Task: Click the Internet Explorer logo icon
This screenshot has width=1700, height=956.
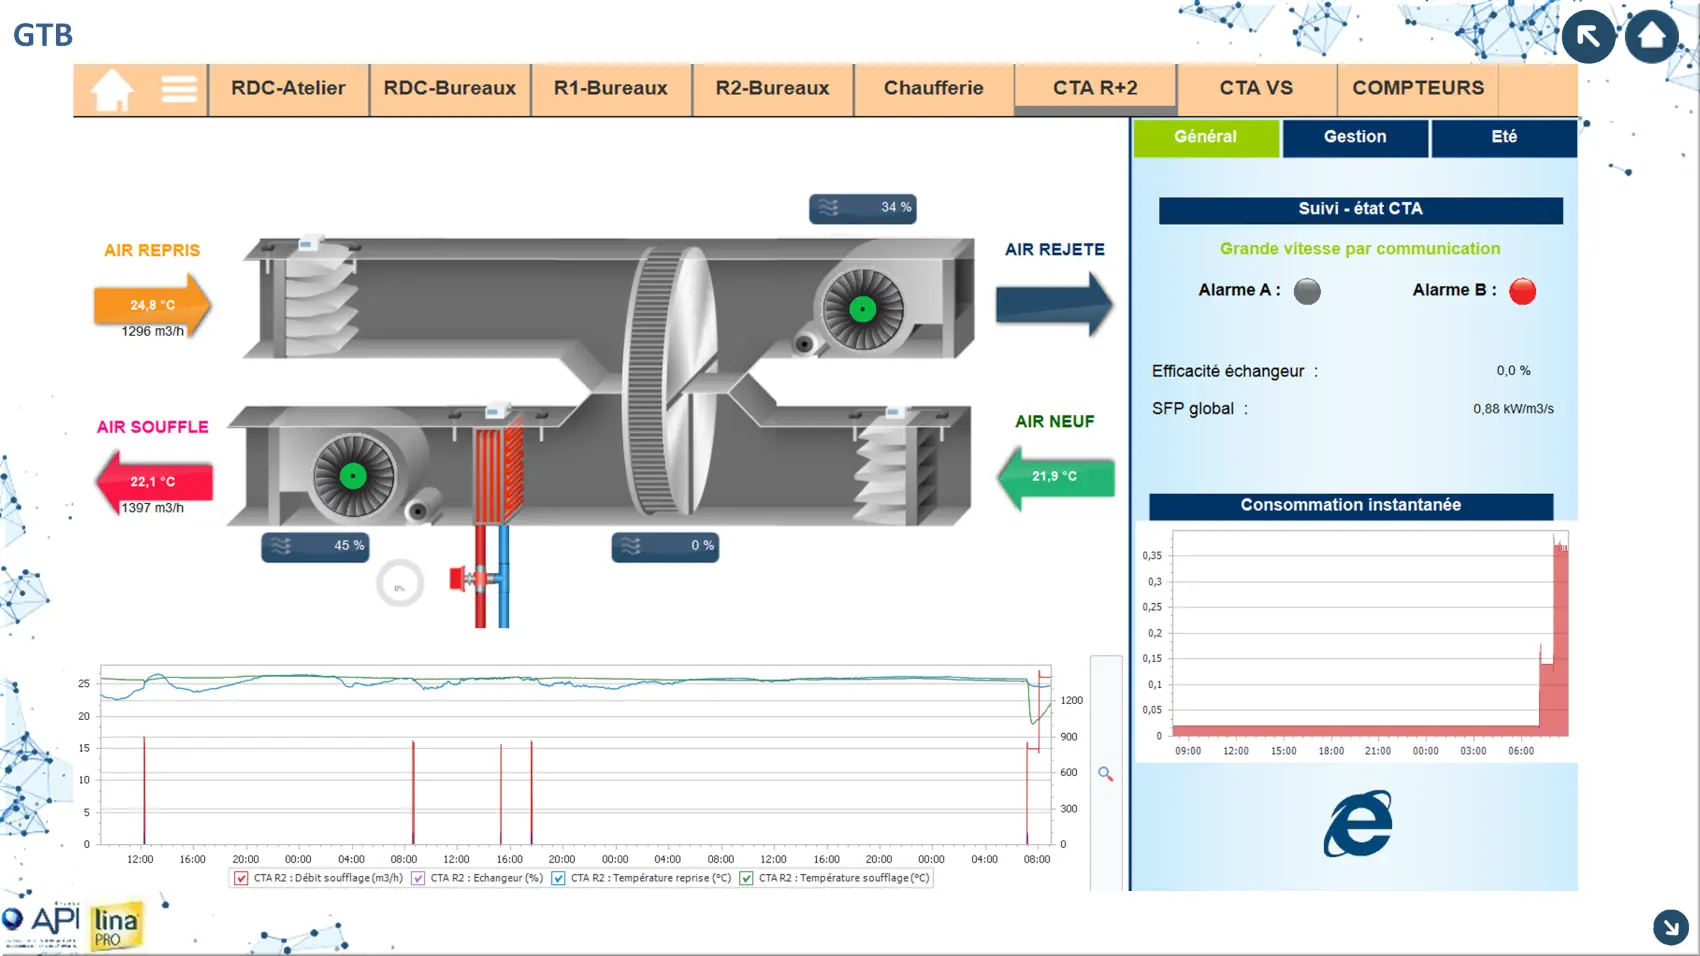Action: tap(1357, 824)
